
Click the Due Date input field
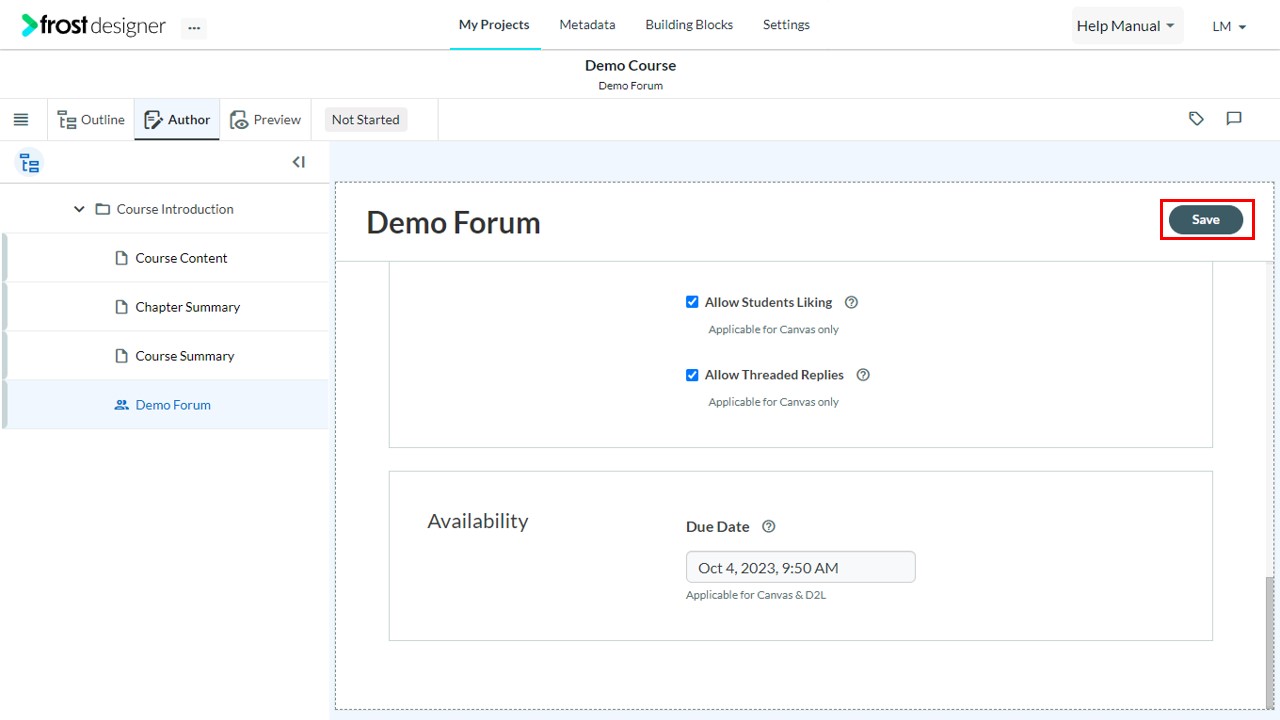800,567
